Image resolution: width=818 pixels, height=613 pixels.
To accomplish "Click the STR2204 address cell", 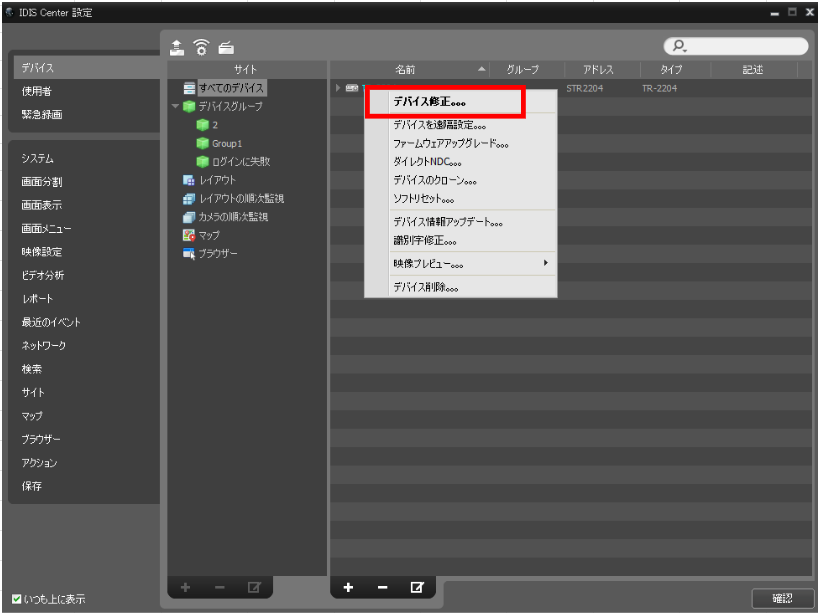I will pos(585,88).
